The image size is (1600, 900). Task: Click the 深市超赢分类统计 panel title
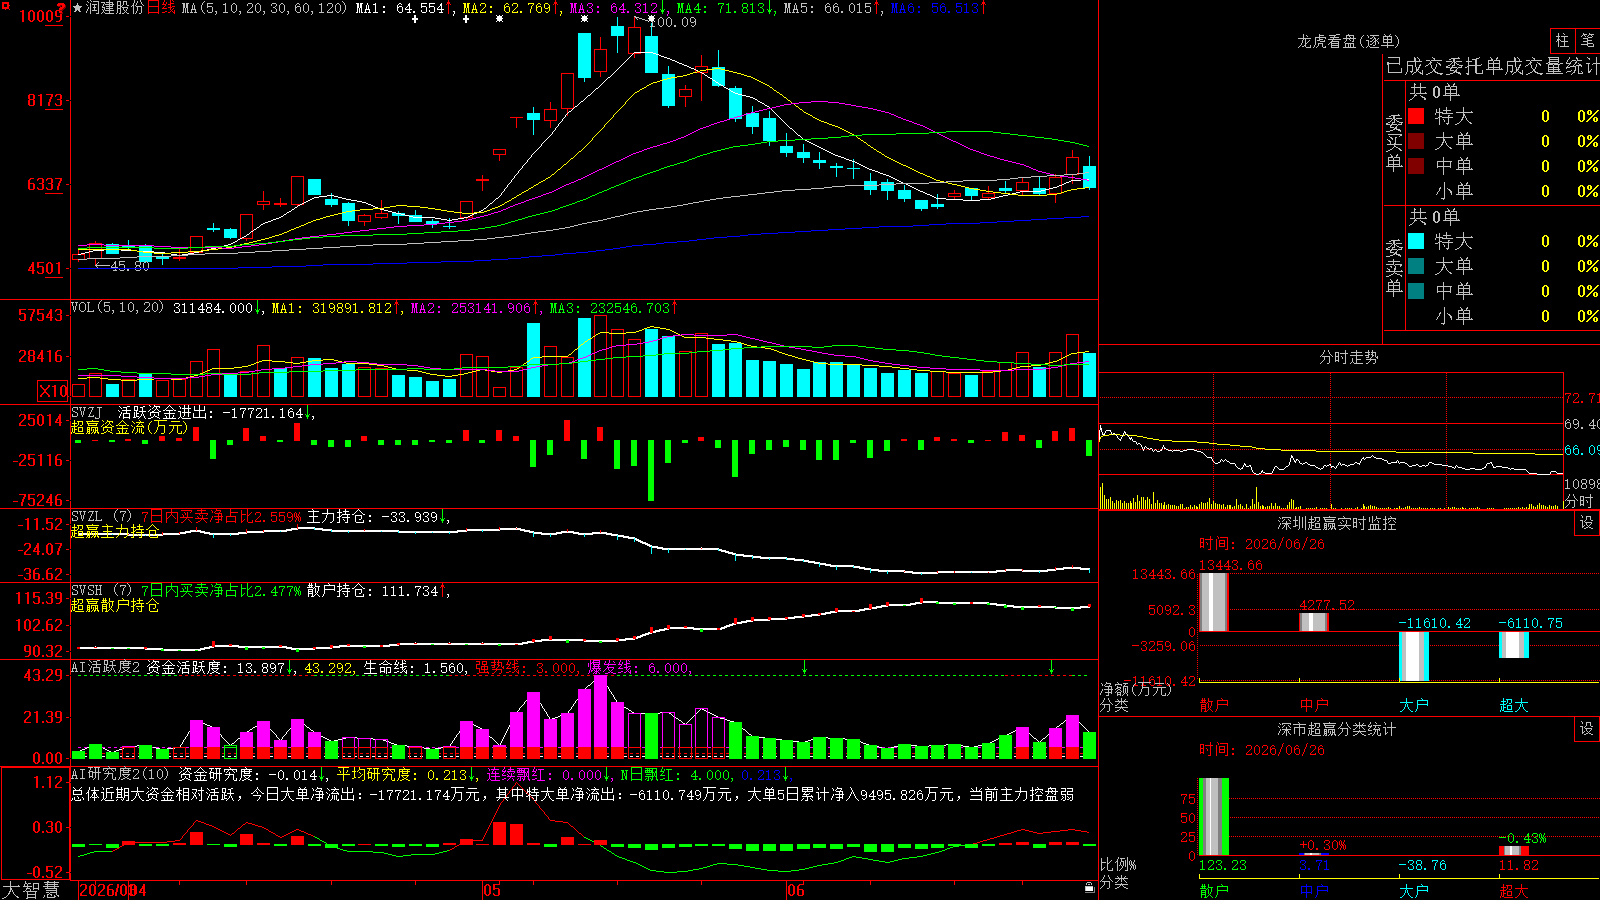coord(1337,729)
